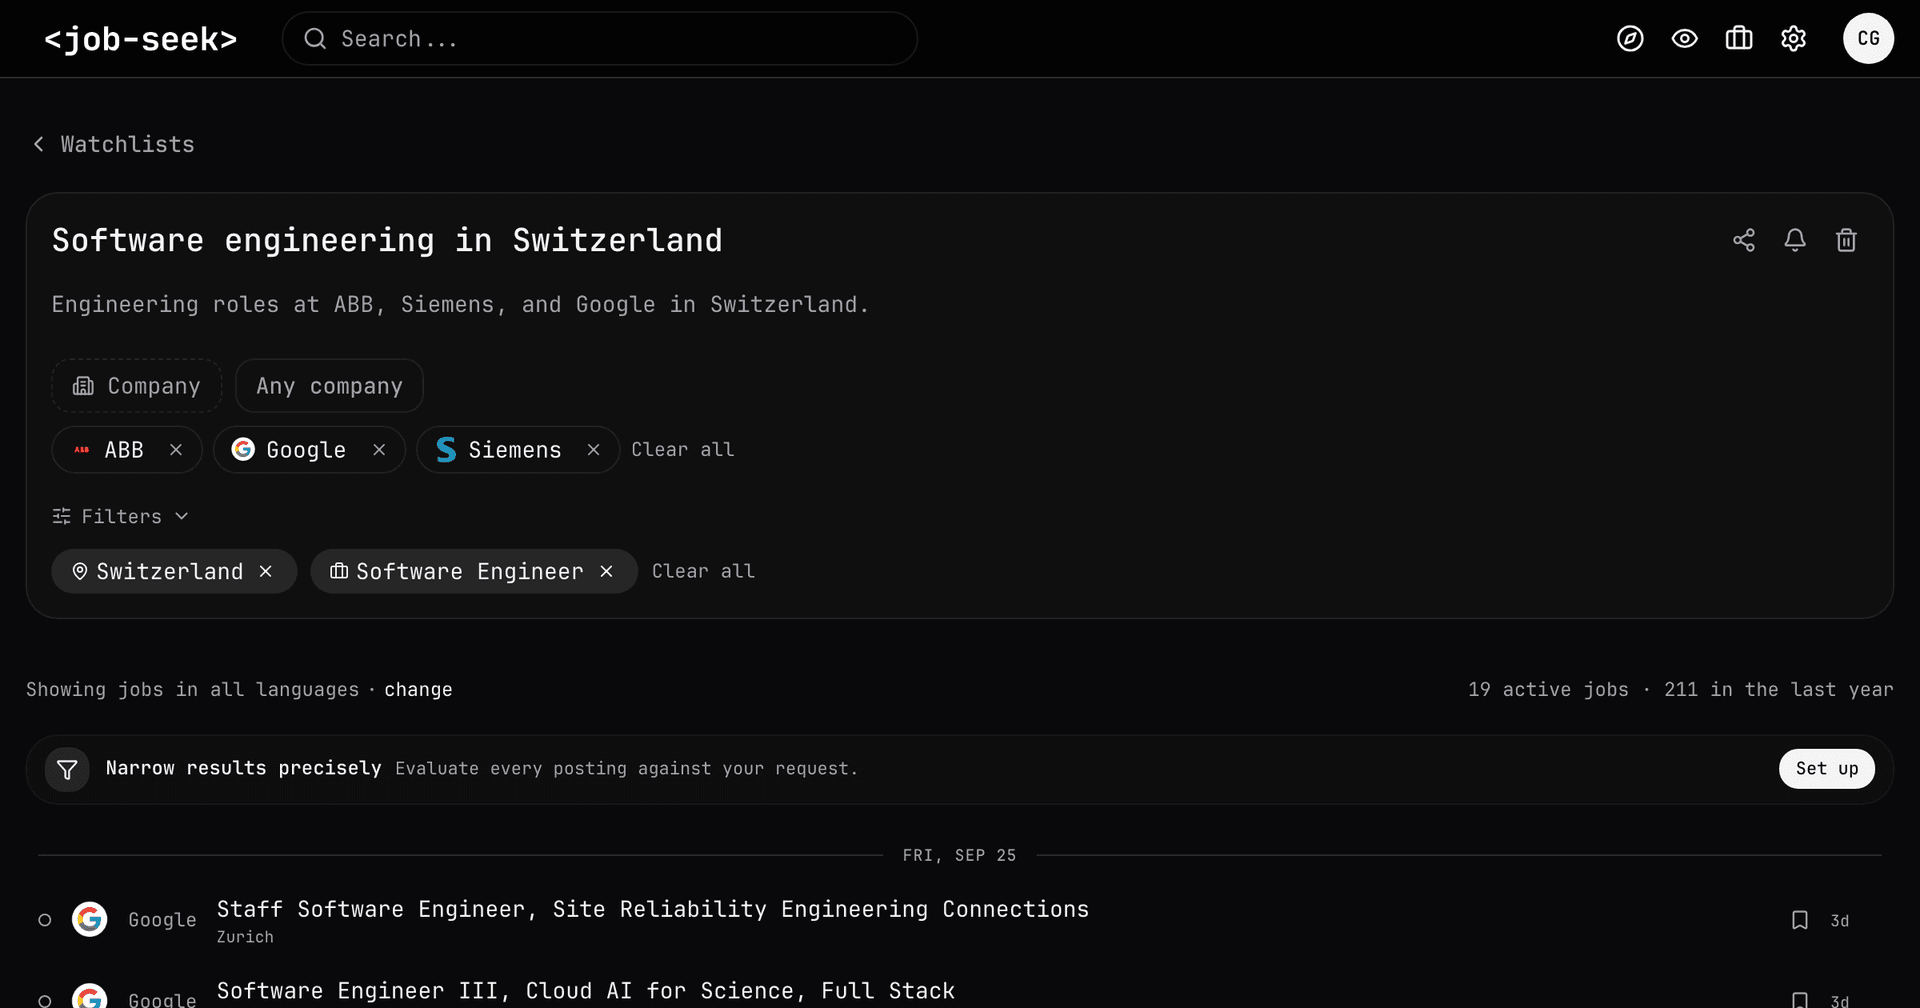This screenshot has width=1920, height=1008.
Task: Remove the Software Engineer filter
Action: click(606, 571)
